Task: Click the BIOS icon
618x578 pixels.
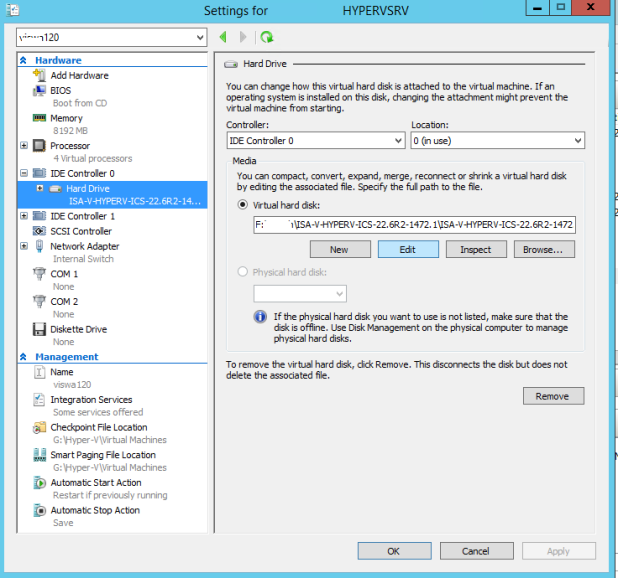Action: (x=39, y=91)
